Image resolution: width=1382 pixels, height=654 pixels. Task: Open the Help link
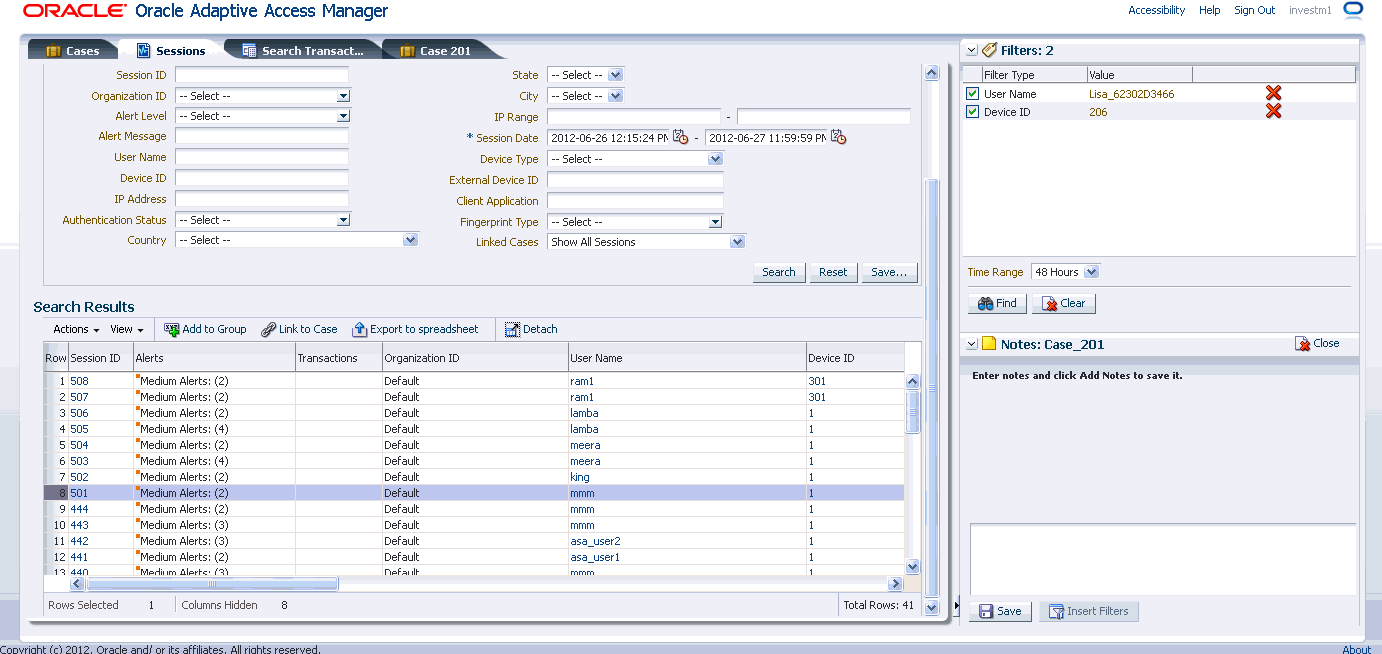pos(1209,10)
